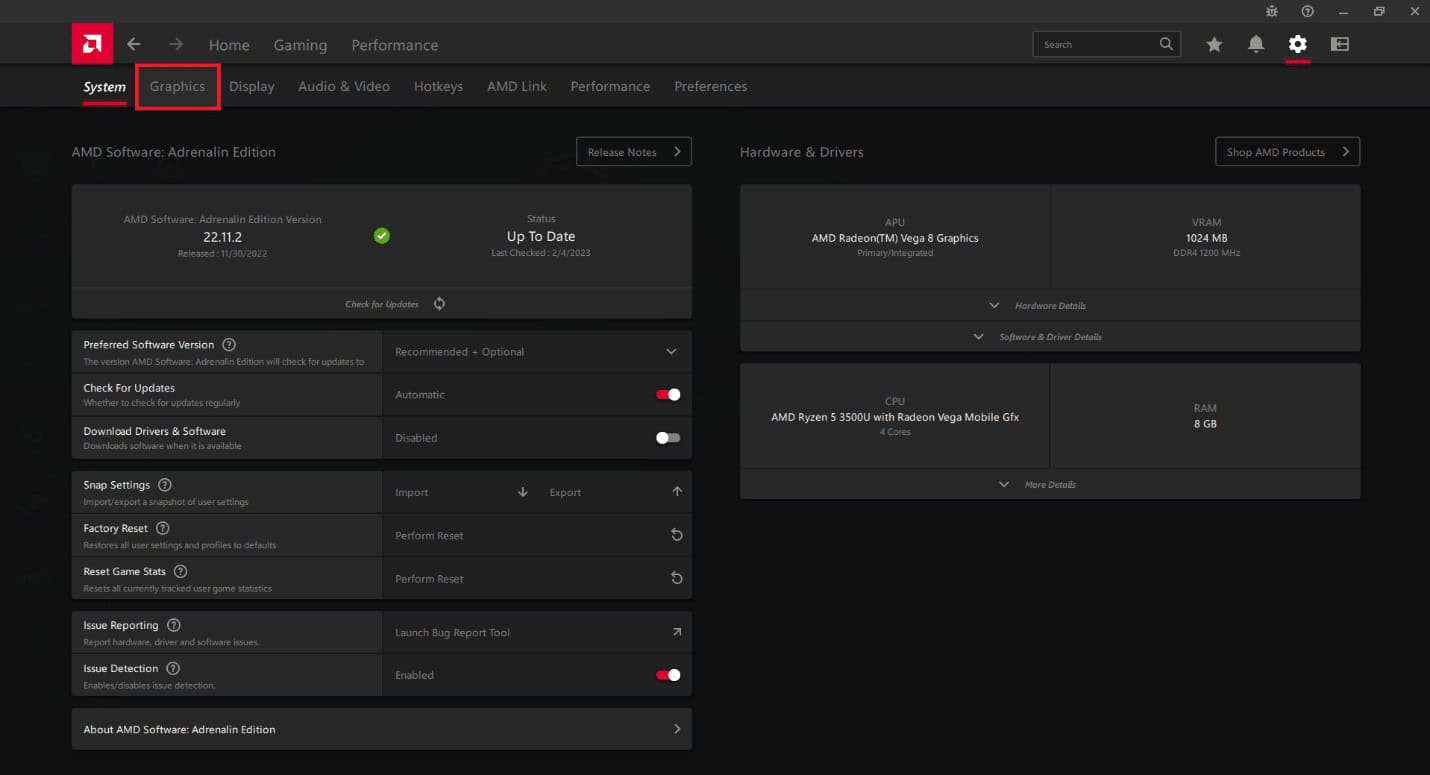Toggle the sidebar panel icon
The image size is (1430, 775).
pyautogui.click(x=1340, y=44)
